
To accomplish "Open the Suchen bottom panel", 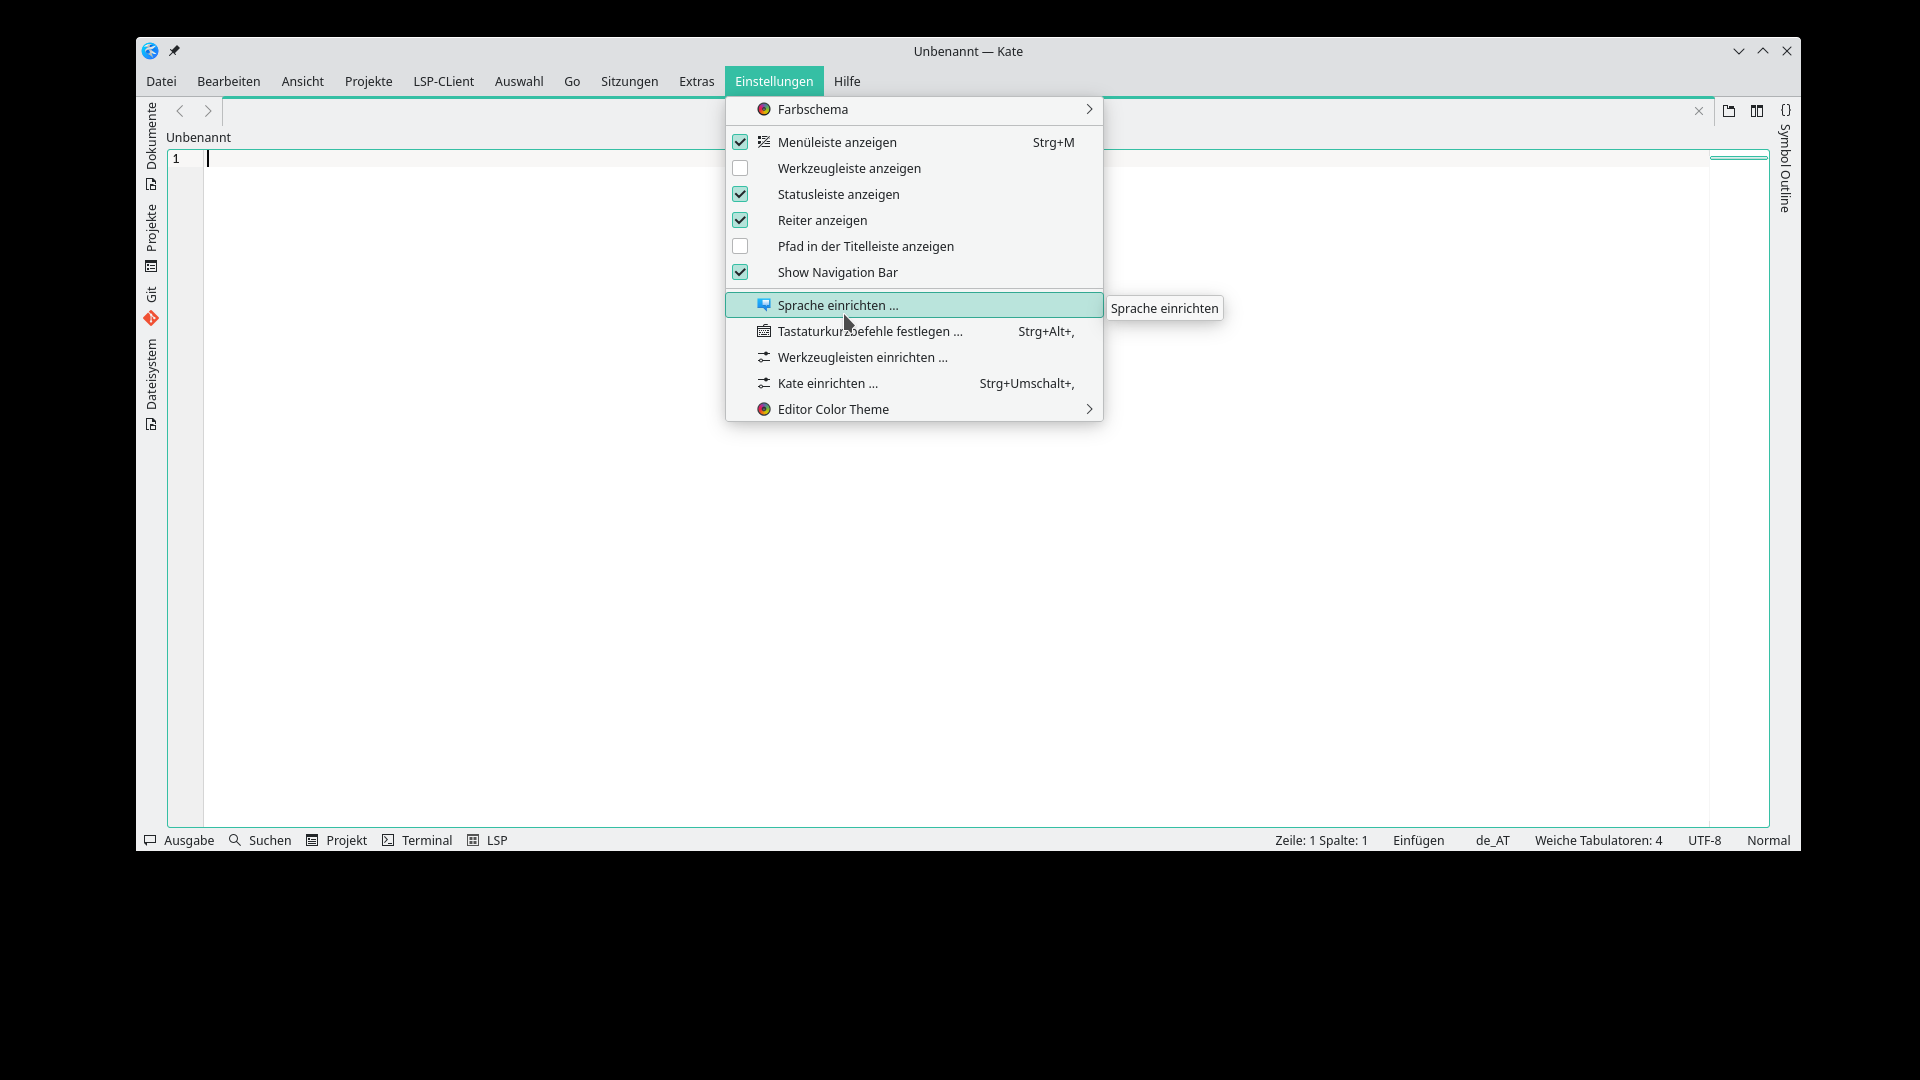I will 260,840.
